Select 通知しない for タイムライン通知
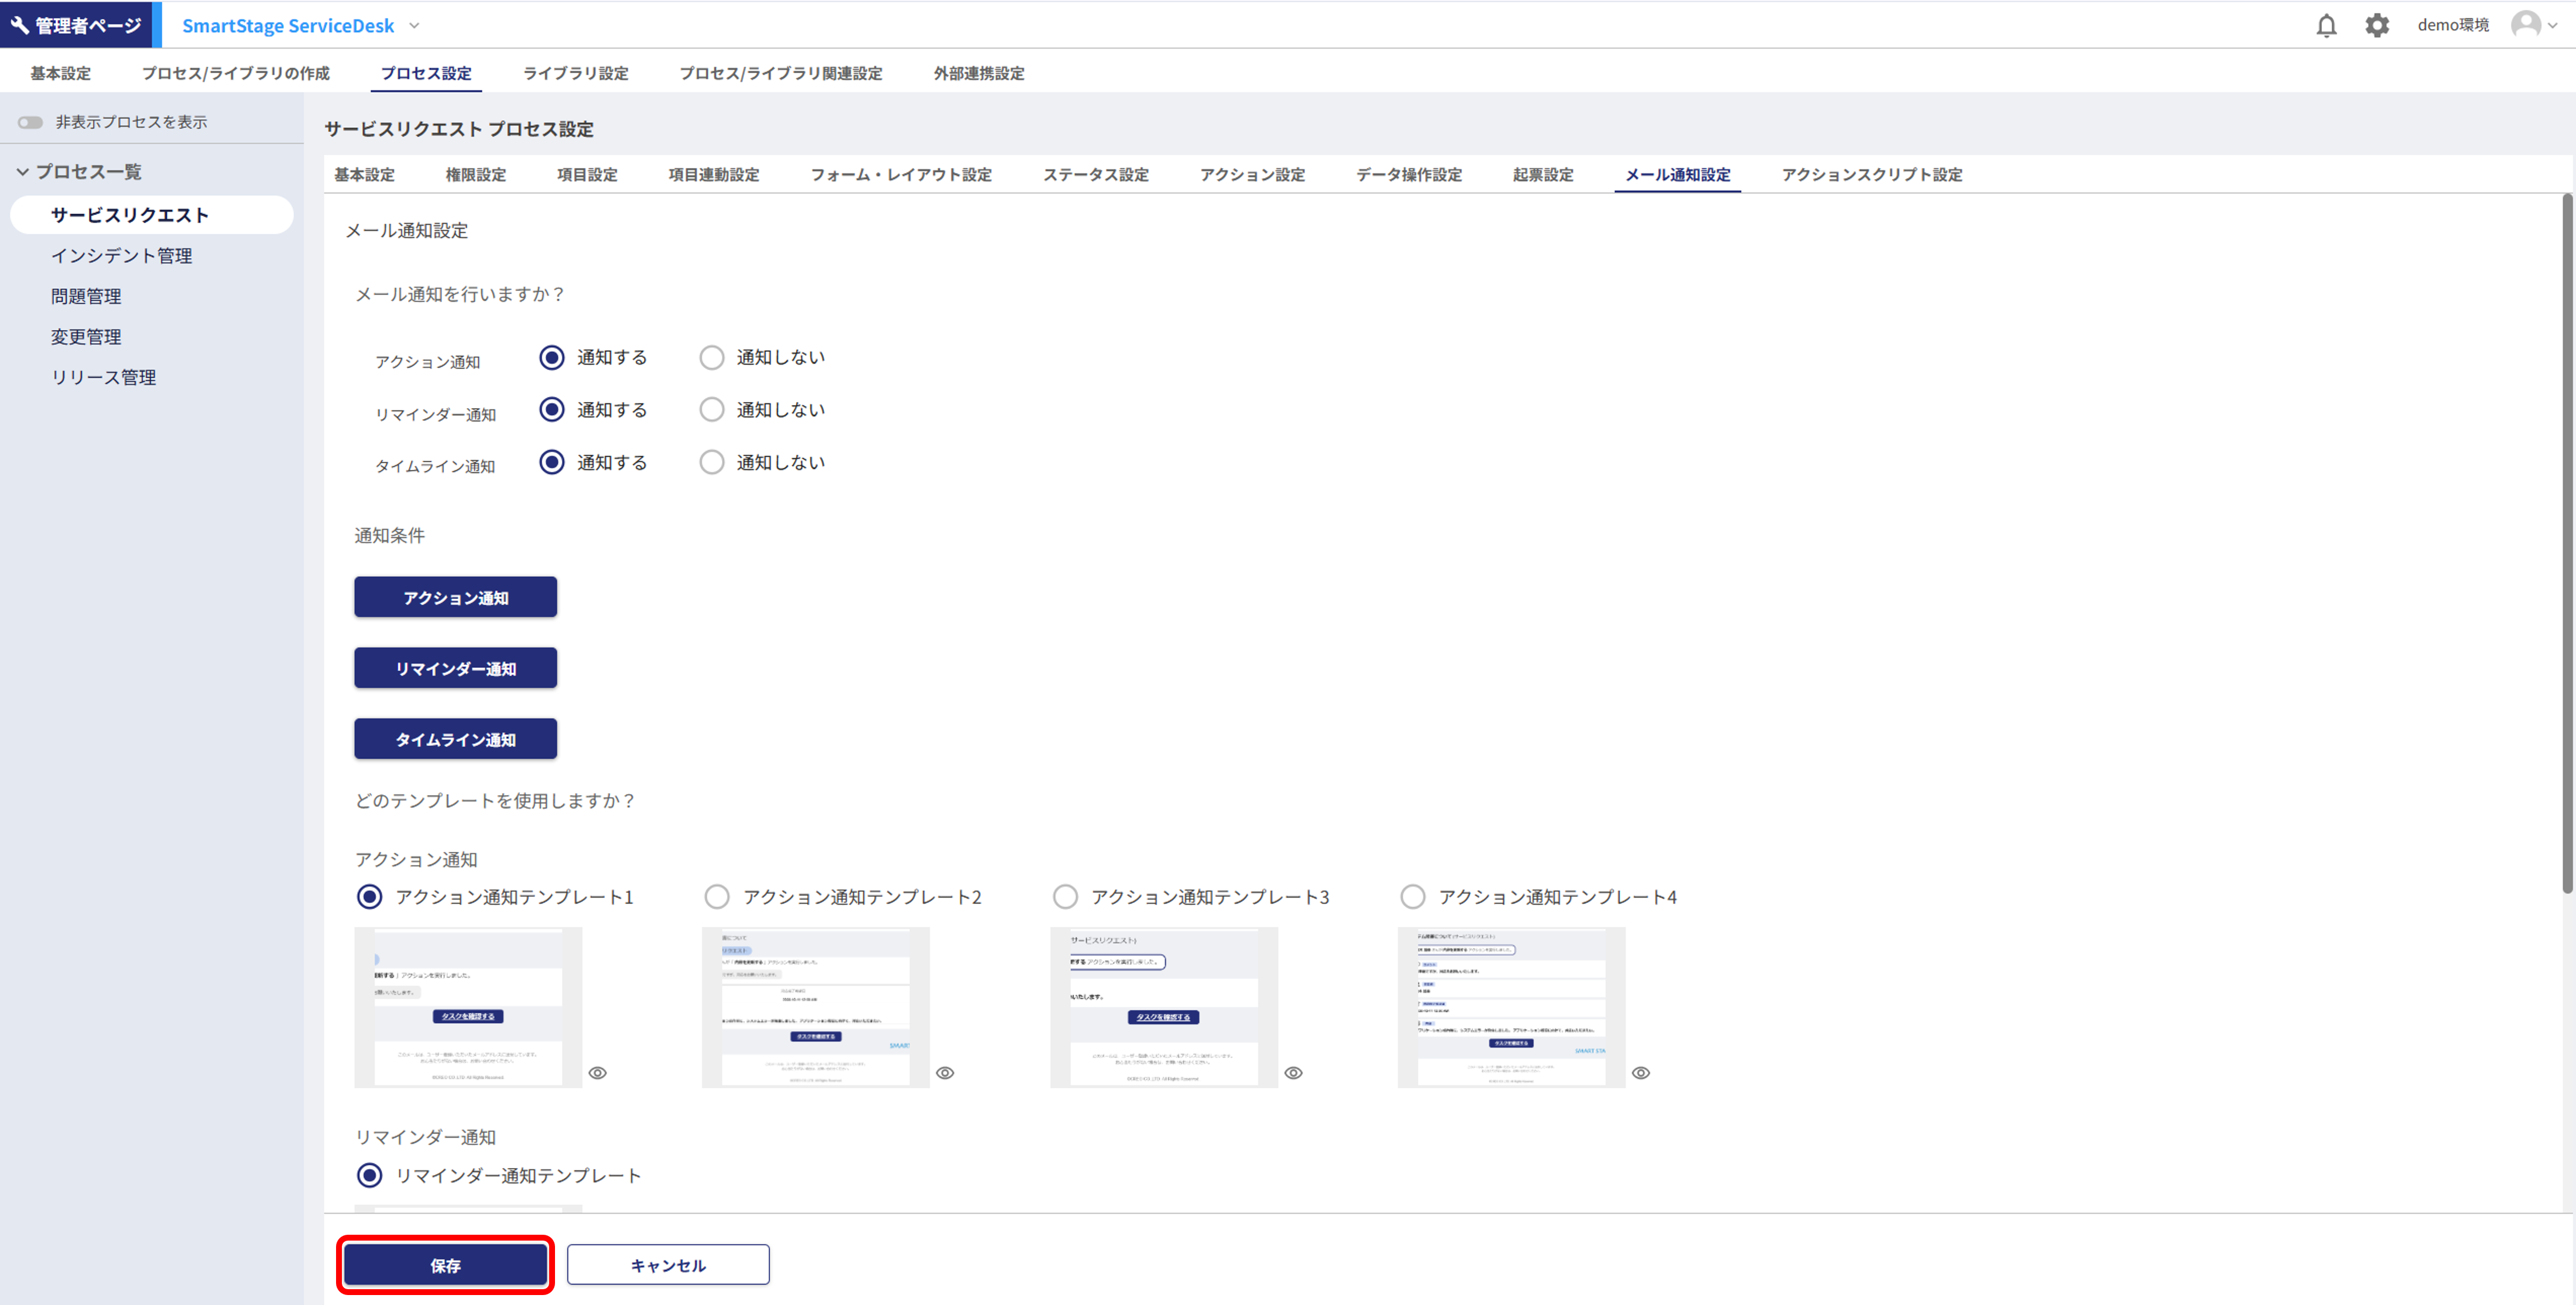The width and height of the screenshot is (2576, 1305). (x=711, y=463)
